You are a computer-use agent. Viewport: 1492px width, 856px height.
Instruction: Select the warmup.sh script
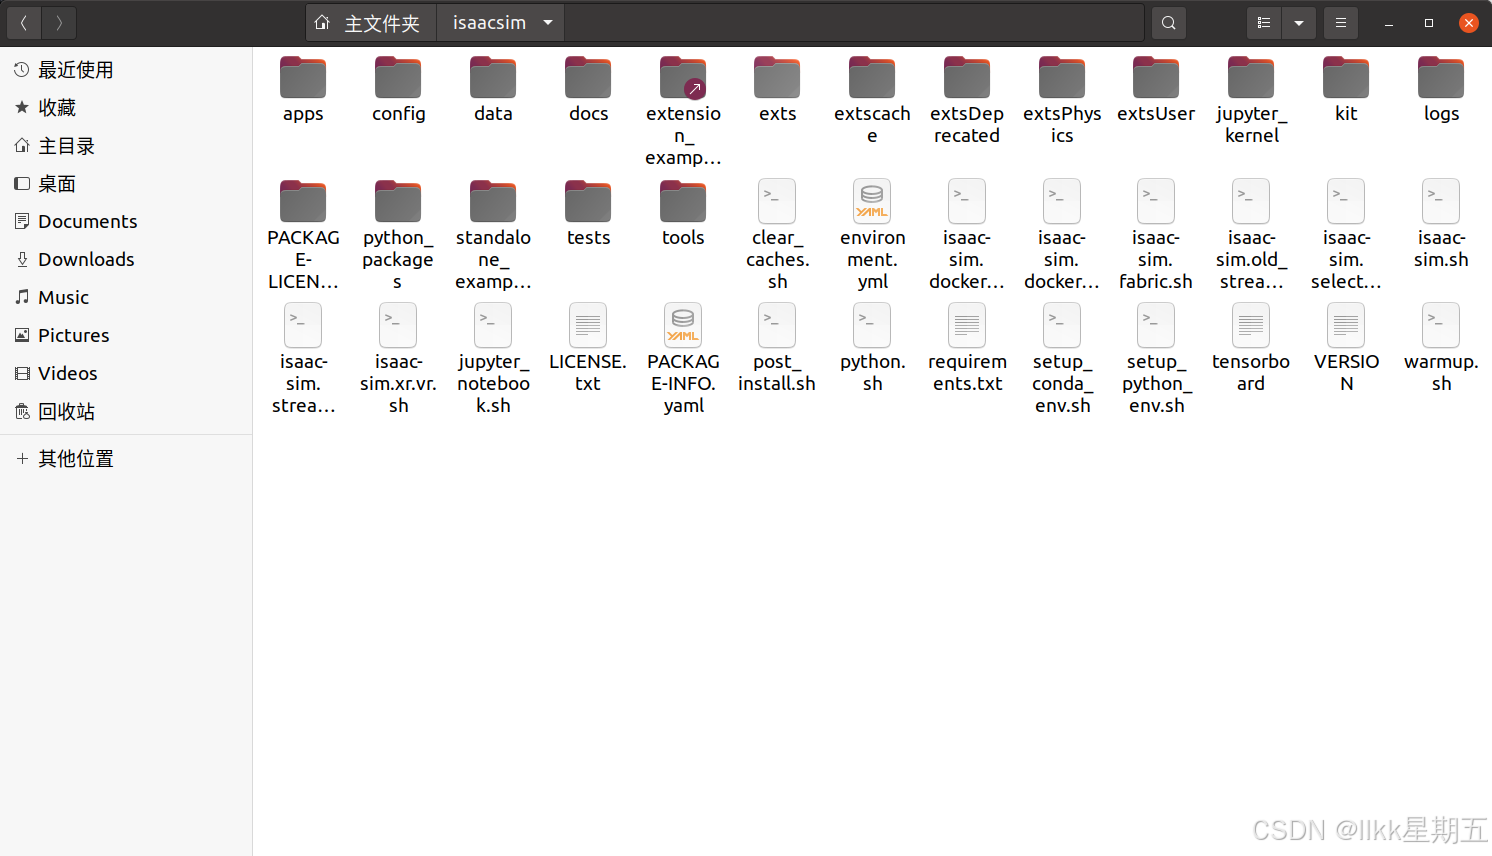pos(1441,348)
